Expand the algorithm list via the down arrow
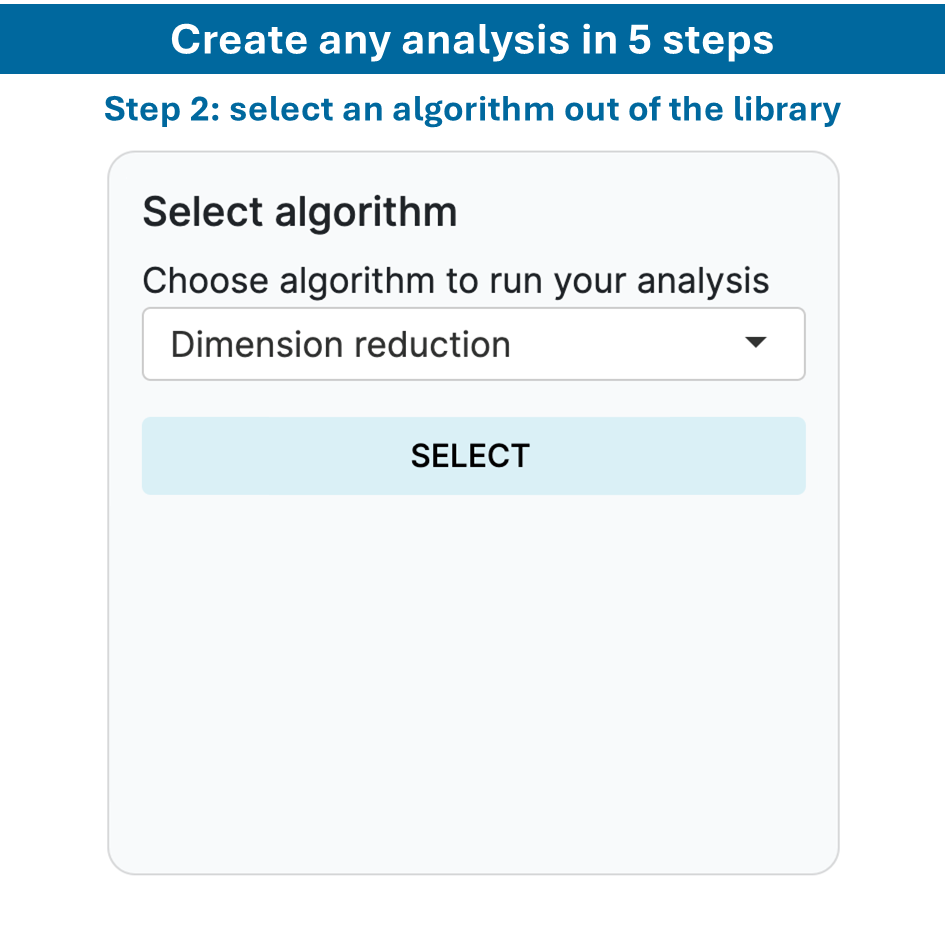The image size is (945, 945). click(756, 343)
